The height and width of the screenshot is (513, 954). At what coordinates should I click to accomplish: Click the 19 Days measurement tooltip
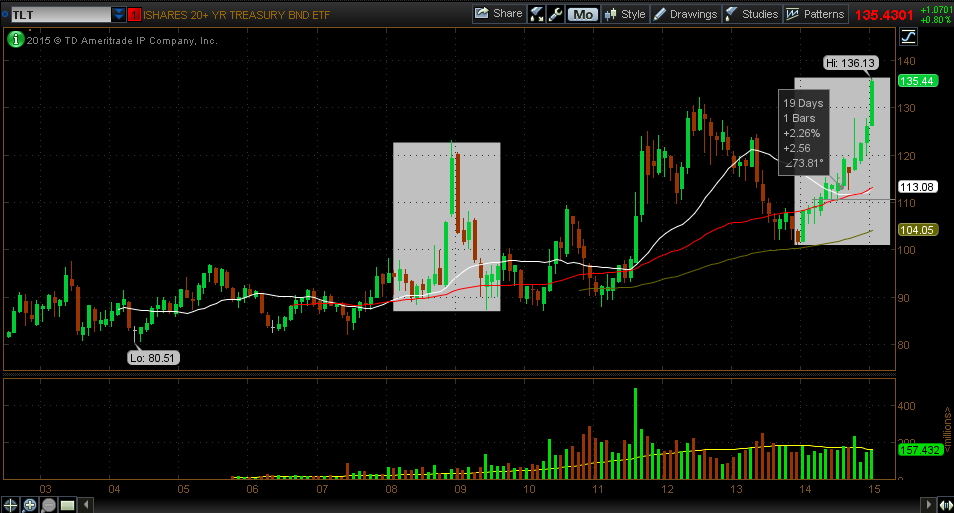pyautogui.click(x=803, y=133)
